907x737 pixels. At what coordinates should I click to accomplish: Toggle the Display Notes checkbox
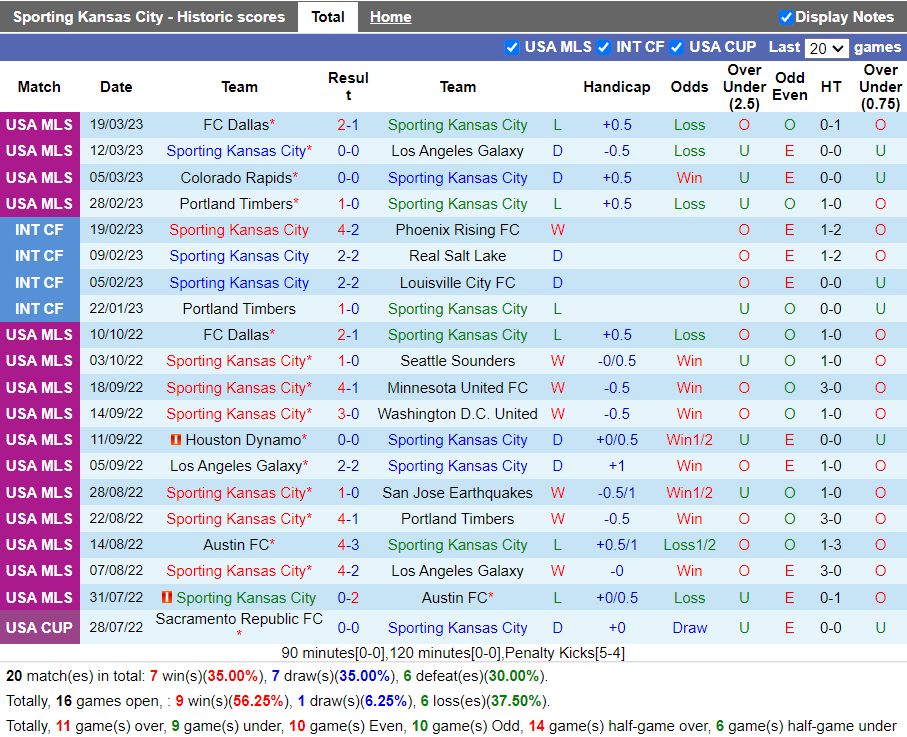click(x=786, y=17)
